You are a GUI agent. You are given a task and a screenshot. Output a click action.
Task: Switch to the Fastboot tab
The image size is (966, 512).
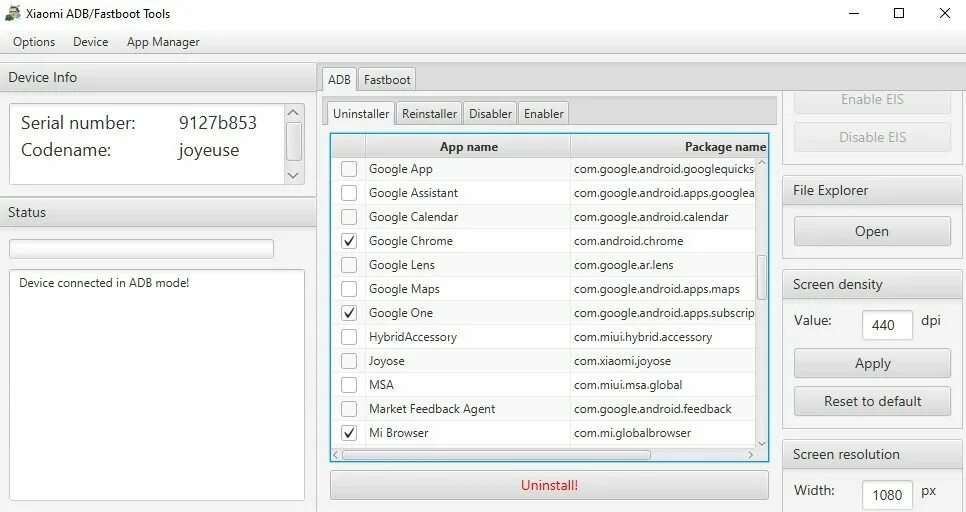[387, 79]
